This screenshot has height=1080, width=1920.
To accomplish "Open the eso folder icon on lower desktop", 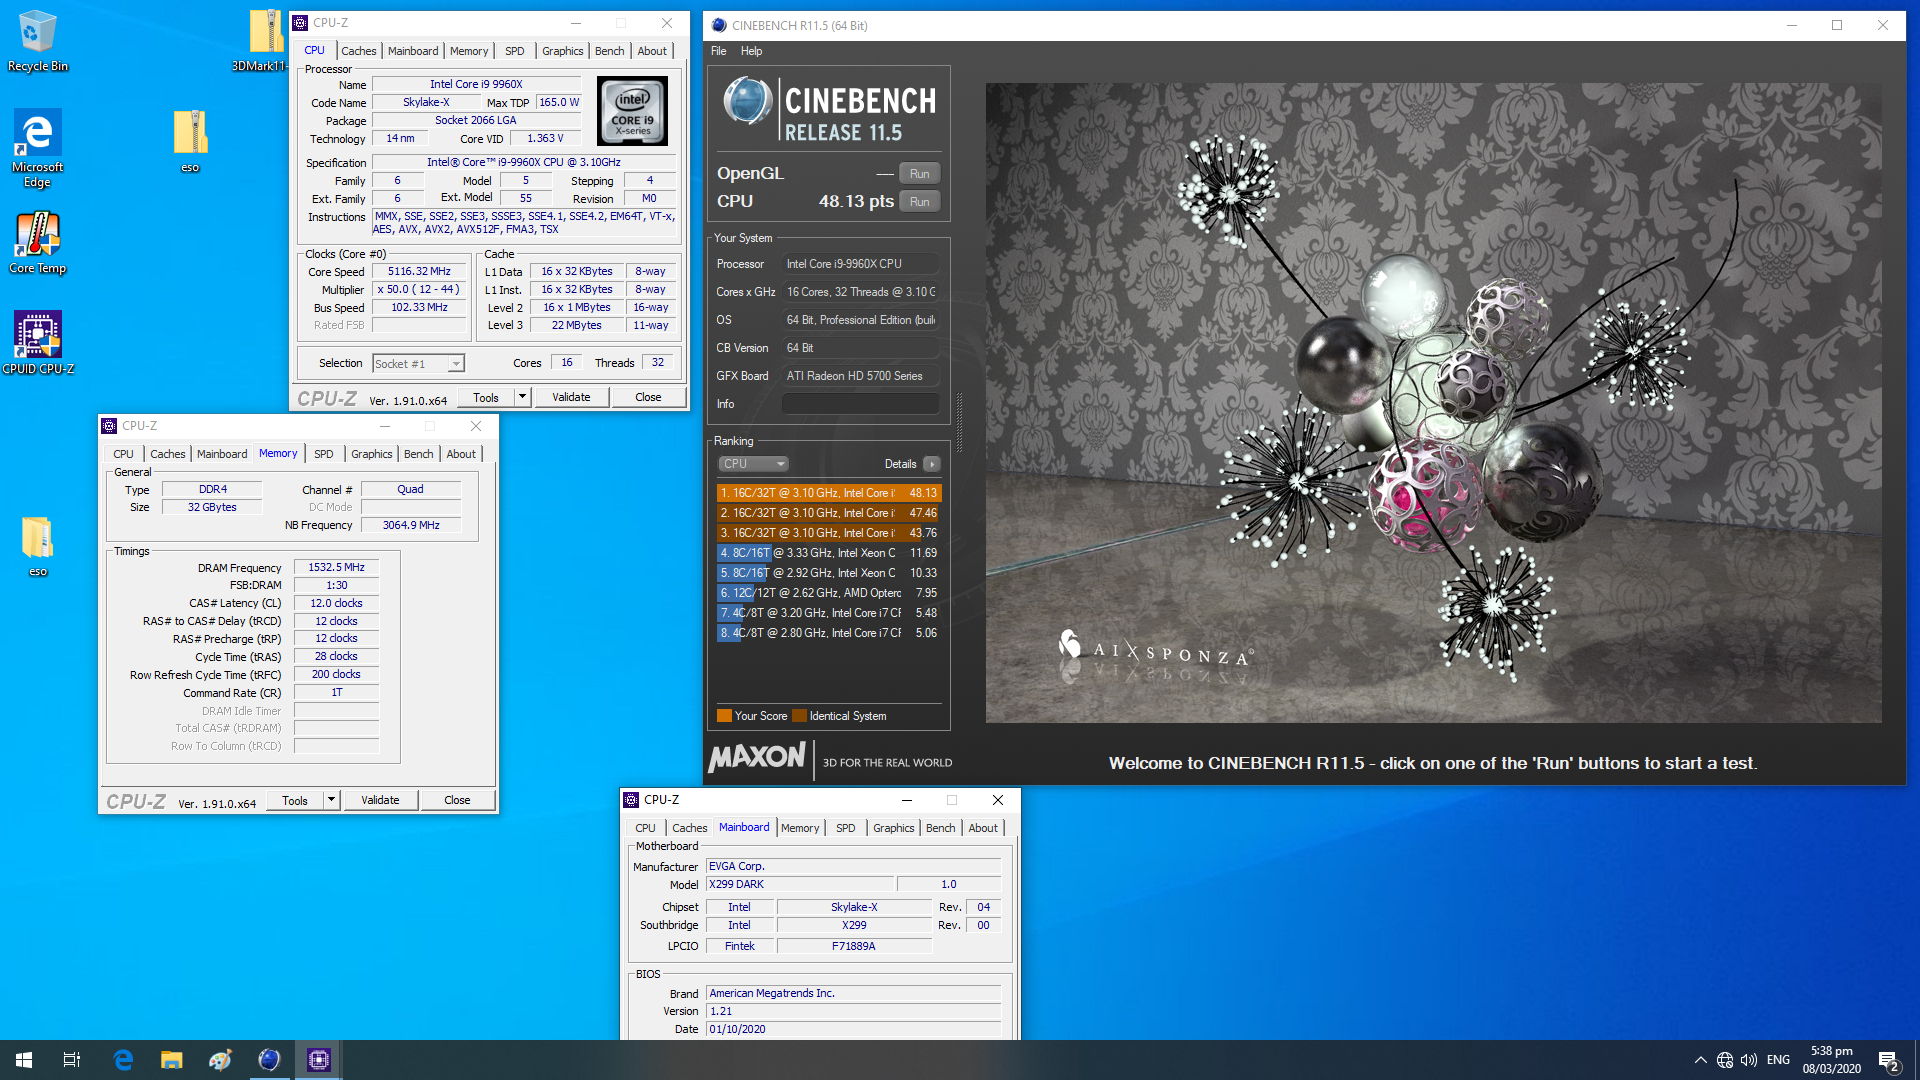I will (x=37, y=546).
